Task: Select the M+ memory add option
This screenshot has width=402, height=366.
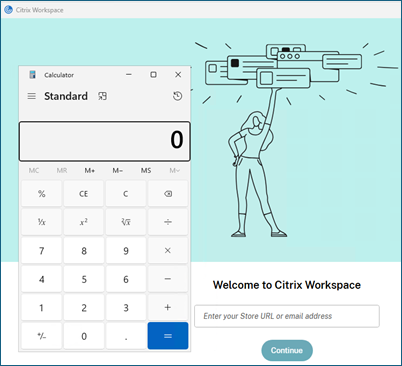Action: (x=89, y=171)
